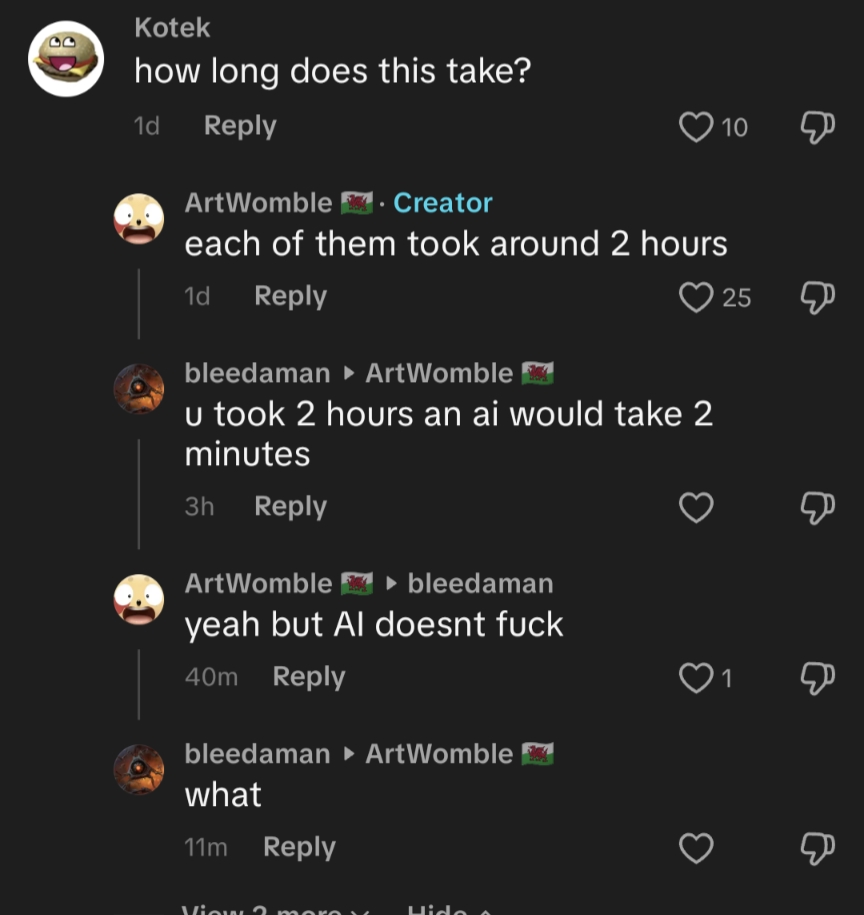Dislike ArtWomble's 40m-old reply
The height and width of the screenshot is (915, 864).
[818, 678]
